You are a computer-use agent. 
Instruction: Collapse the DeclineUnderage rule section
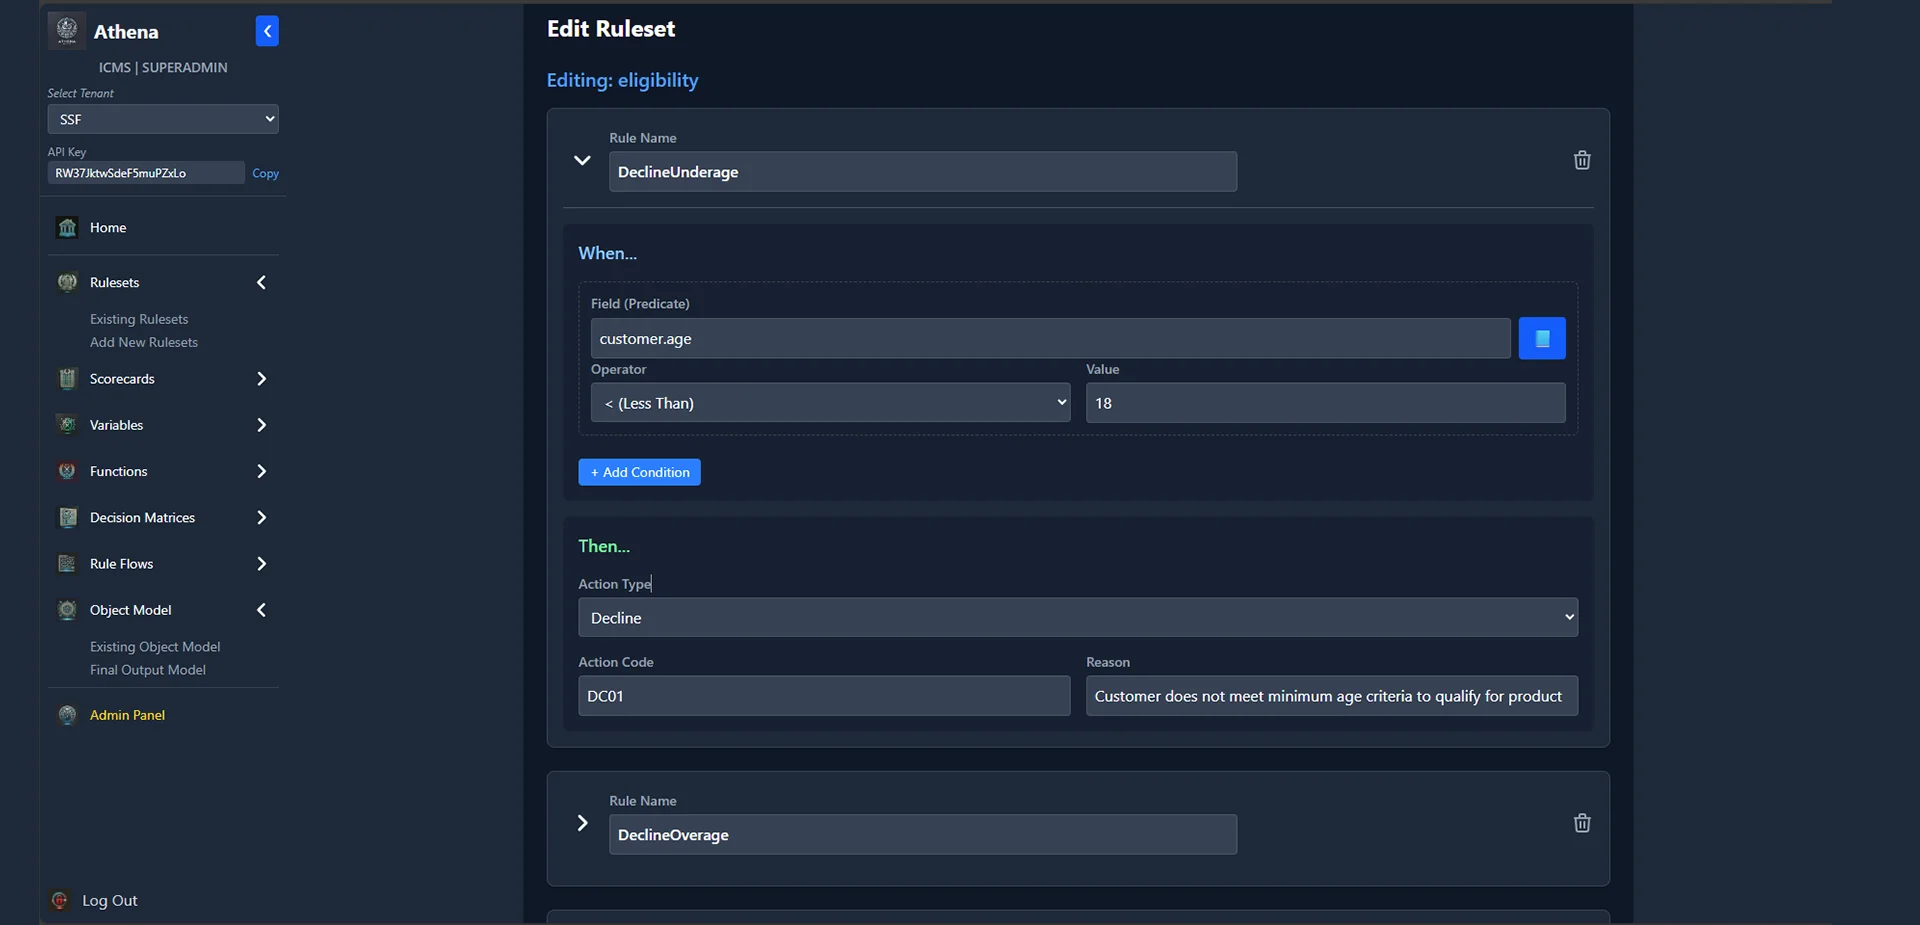[x=582, y=160]
